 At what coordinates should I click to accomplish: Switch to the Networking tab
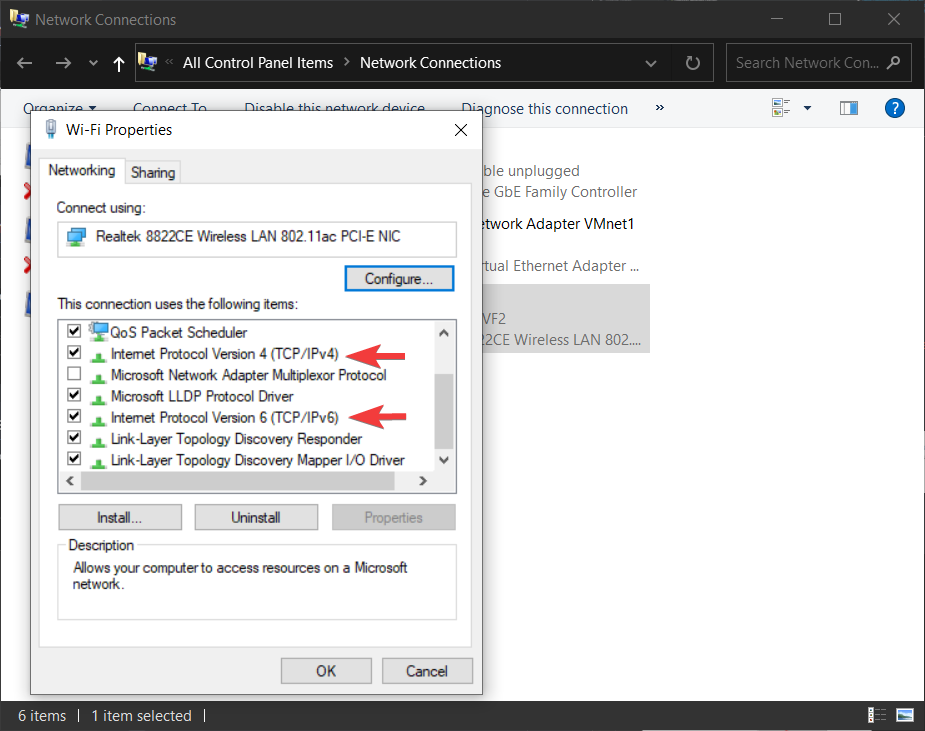tap(82, 171)
